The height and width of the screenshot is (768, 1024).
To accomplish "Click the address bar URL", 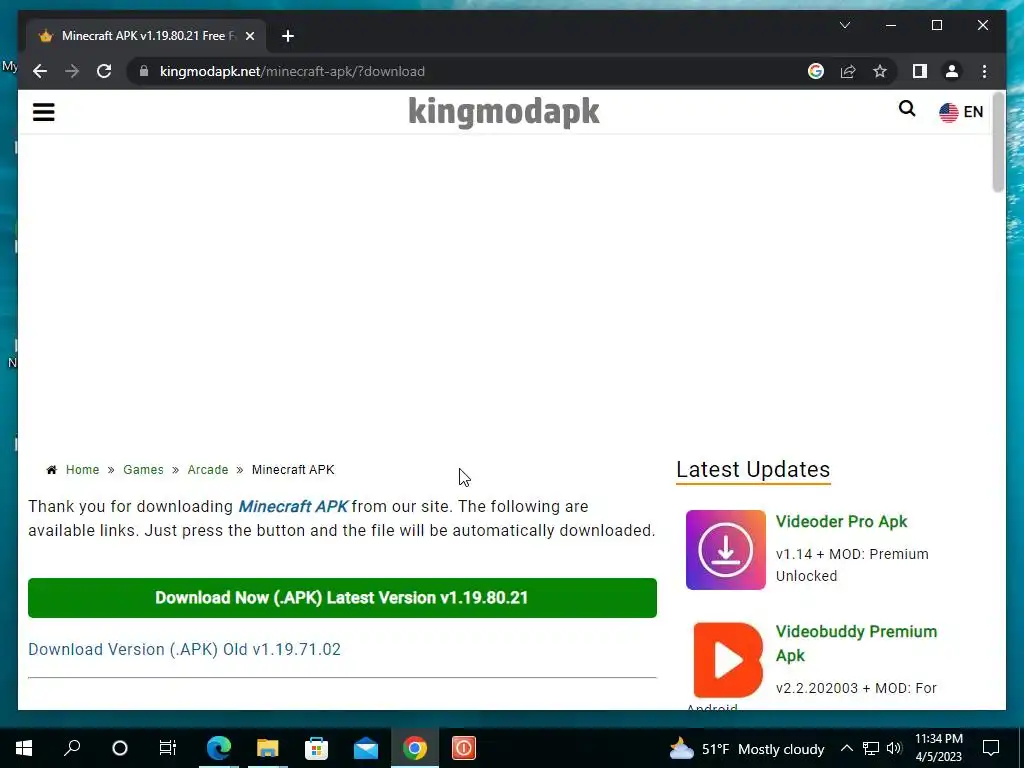I will [293, 71].
